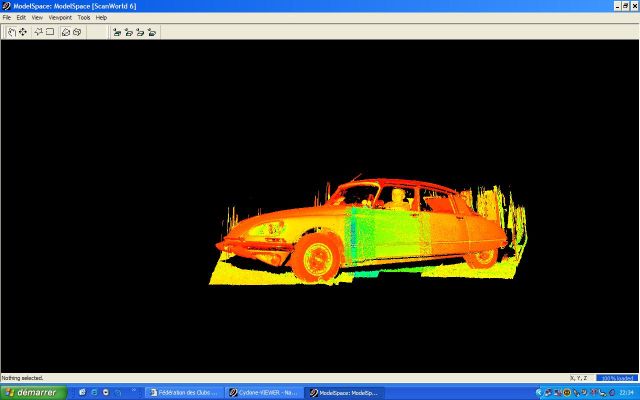This screenshot has height=400, width=640.
Task: Click the X, Y, Z status field
Action: click(x=580, y=378)
